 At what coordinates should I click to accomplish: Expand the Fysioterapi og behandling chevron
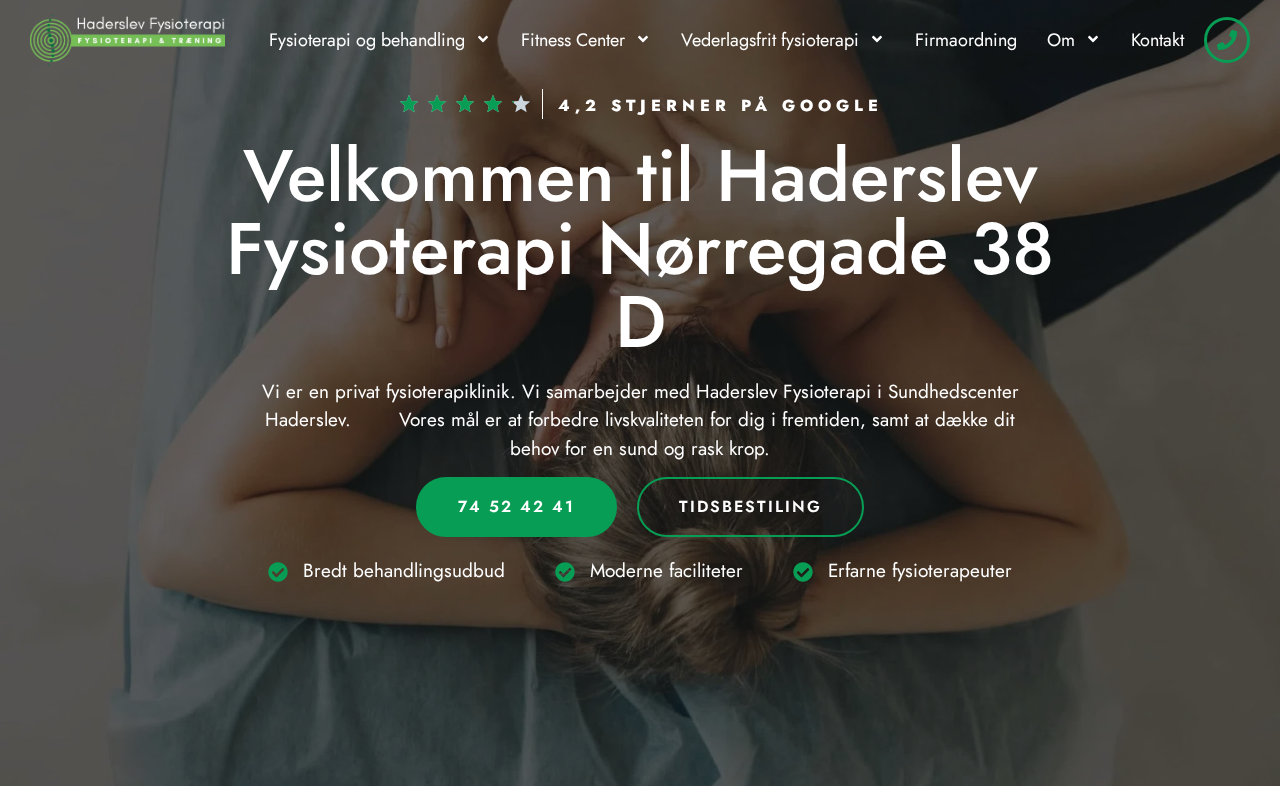pos(483,39)
